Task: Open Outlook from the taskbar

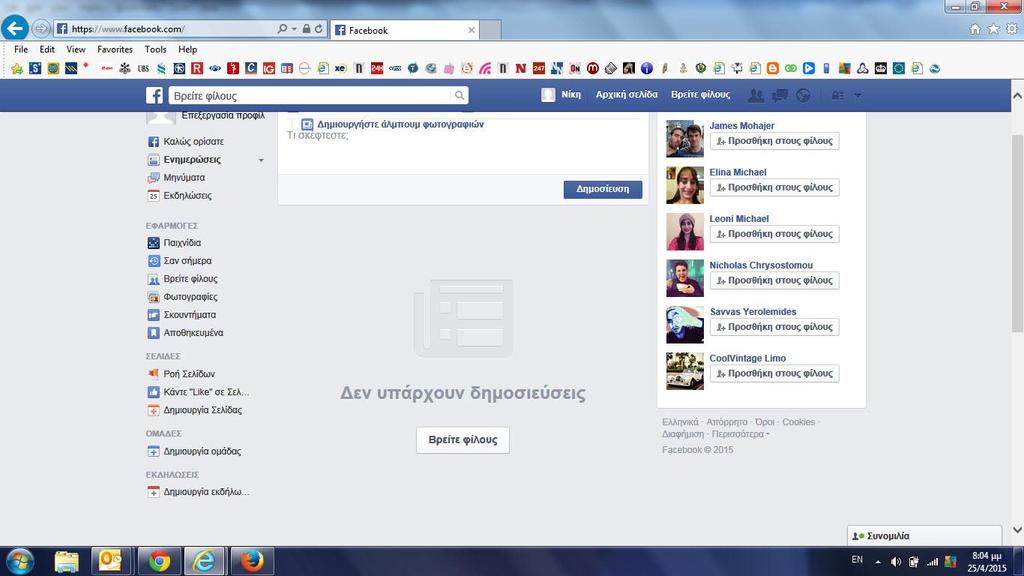Action: click(x=110, y=561)
